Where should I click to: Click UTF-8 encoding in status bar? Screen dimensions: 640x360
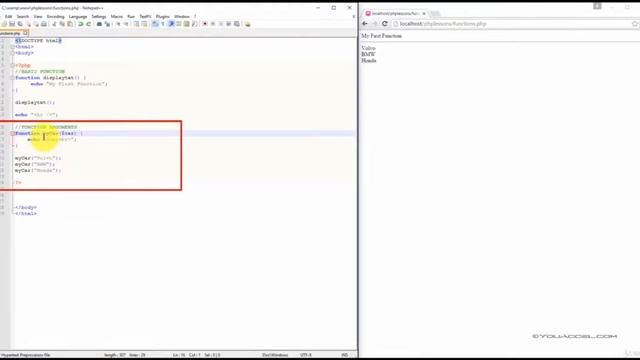pos(305,355)
